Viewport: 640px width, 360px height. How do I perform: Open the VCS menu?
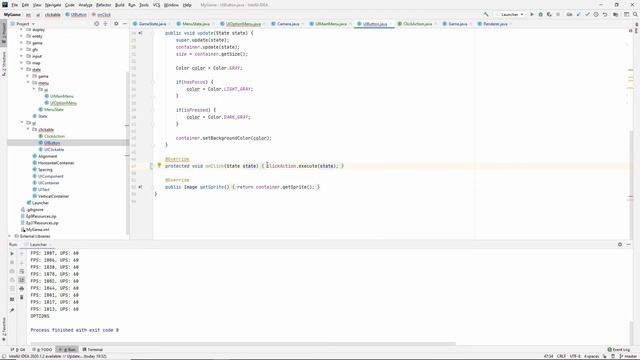coord(156,5)
